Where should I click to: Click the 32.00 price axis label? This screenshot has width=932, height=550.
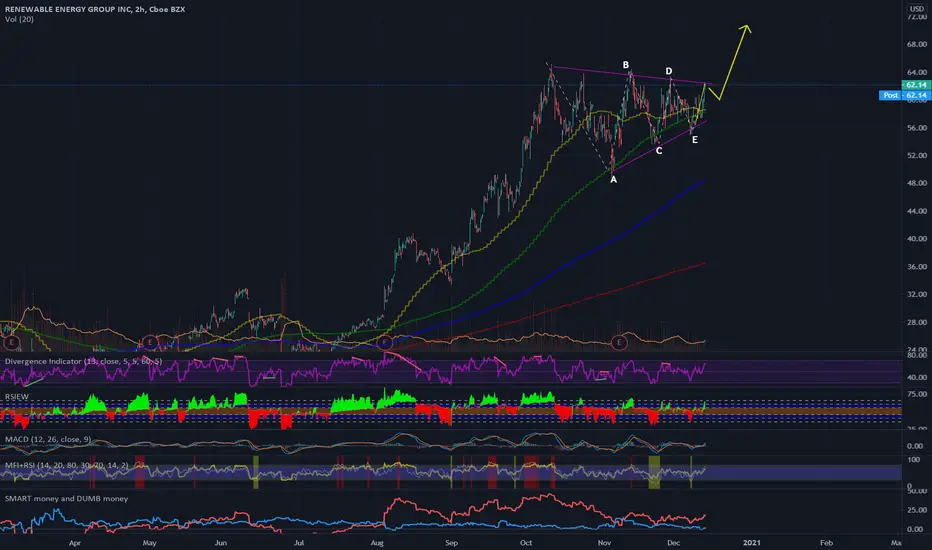click(x=917, y=294)
